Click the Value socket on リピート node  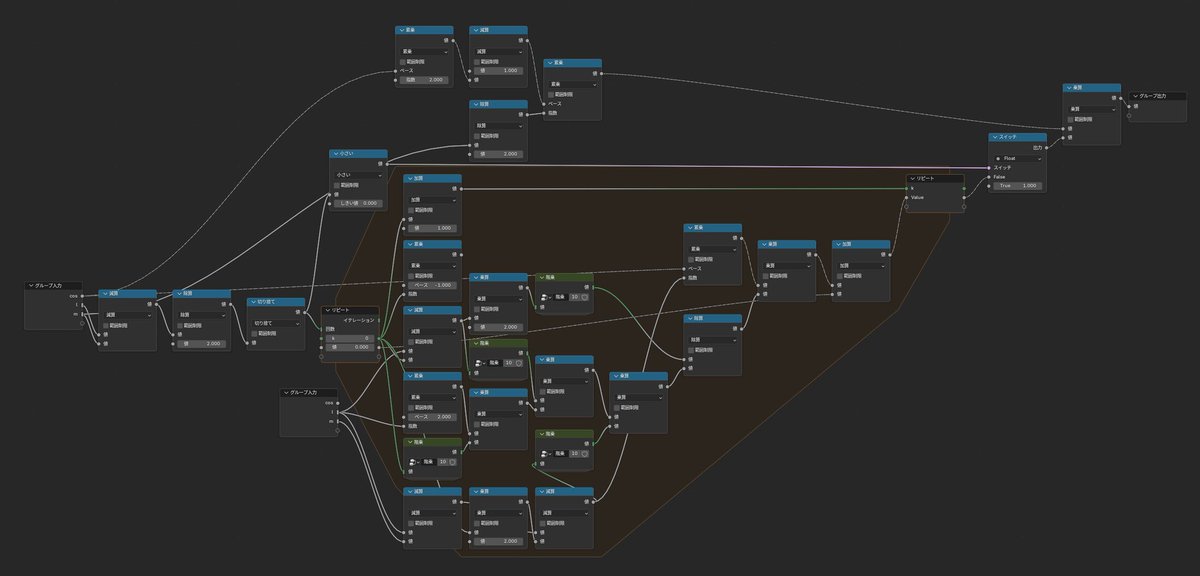tap(905, 197)
